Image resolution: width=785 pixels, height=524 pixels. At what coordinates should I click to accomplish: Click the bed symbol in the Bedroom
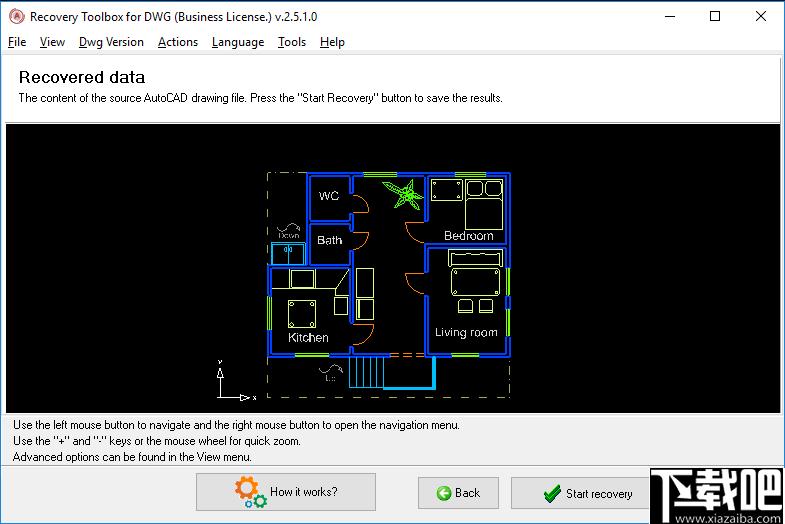coord(484,205)
